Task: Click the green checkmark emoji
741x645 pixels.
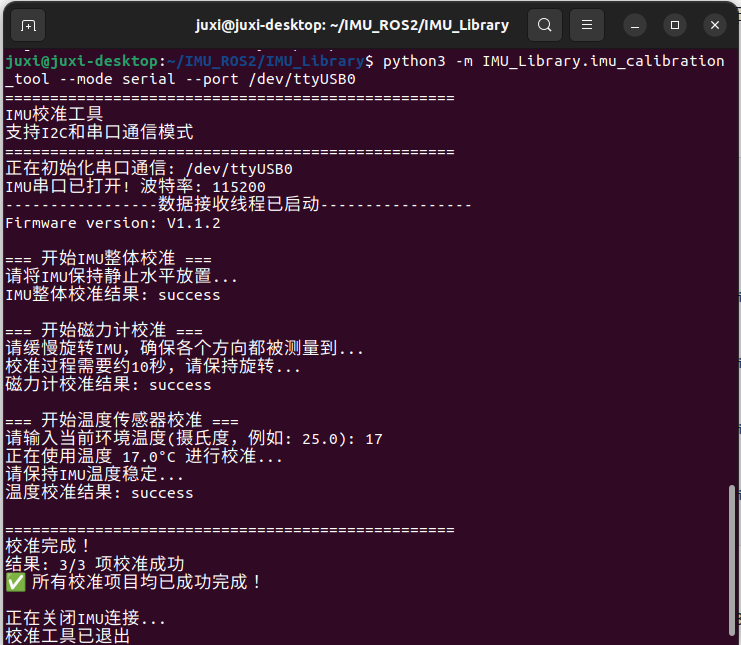Action: 16,582
